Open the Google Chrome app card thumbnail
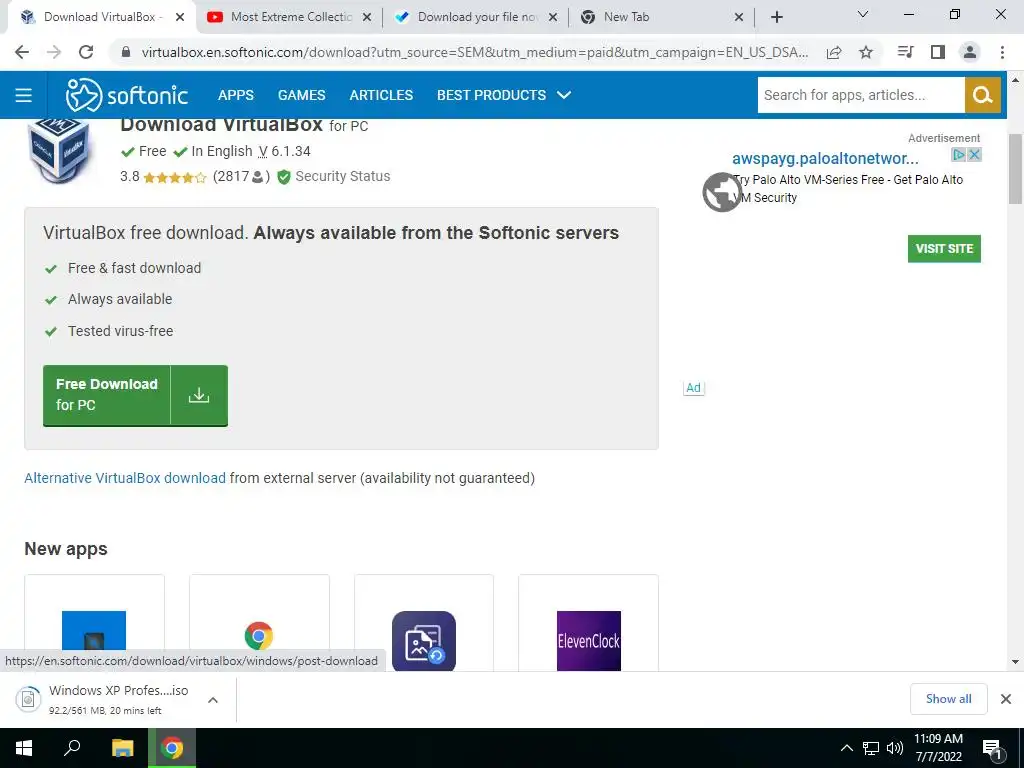 click(259, 636)
